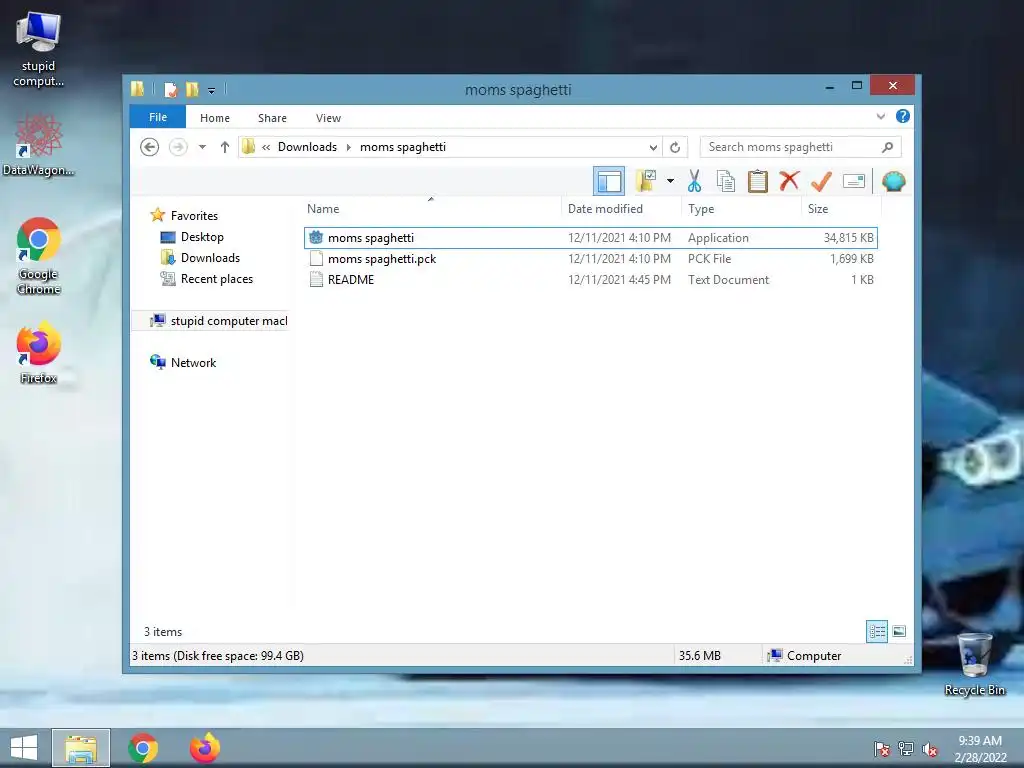Toggle the preview pane layout button
This screenshot has height=768, width=1024.
(609, 181)
